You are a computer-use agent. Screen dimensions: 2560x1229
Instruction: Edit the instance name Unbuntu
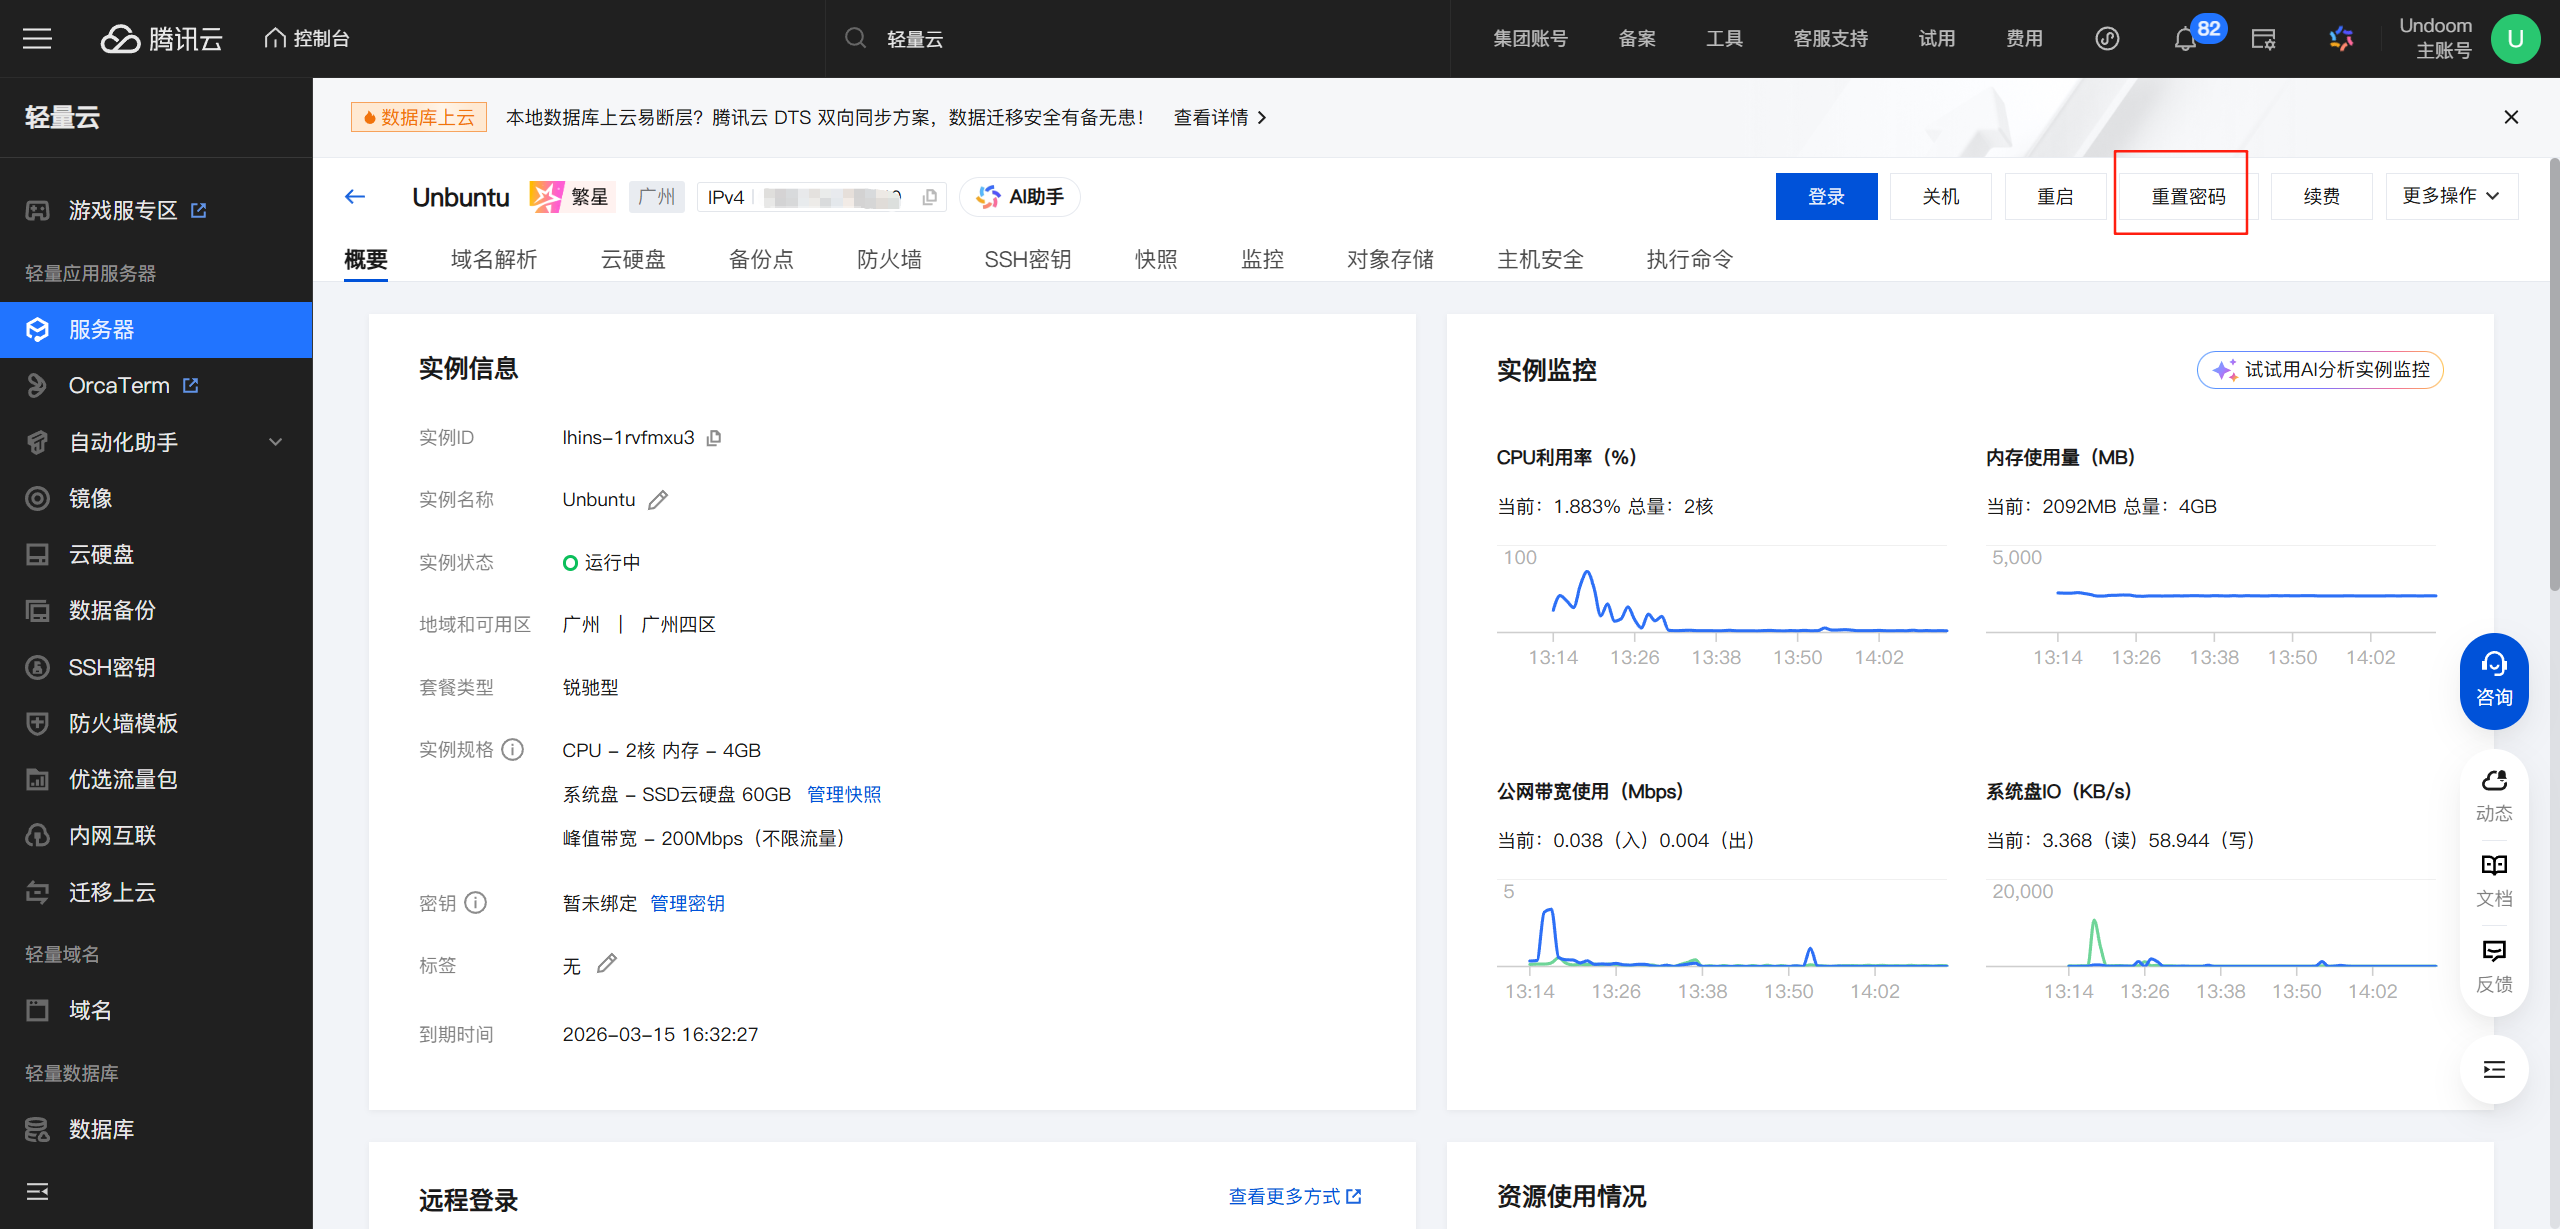tap(657, 500)
